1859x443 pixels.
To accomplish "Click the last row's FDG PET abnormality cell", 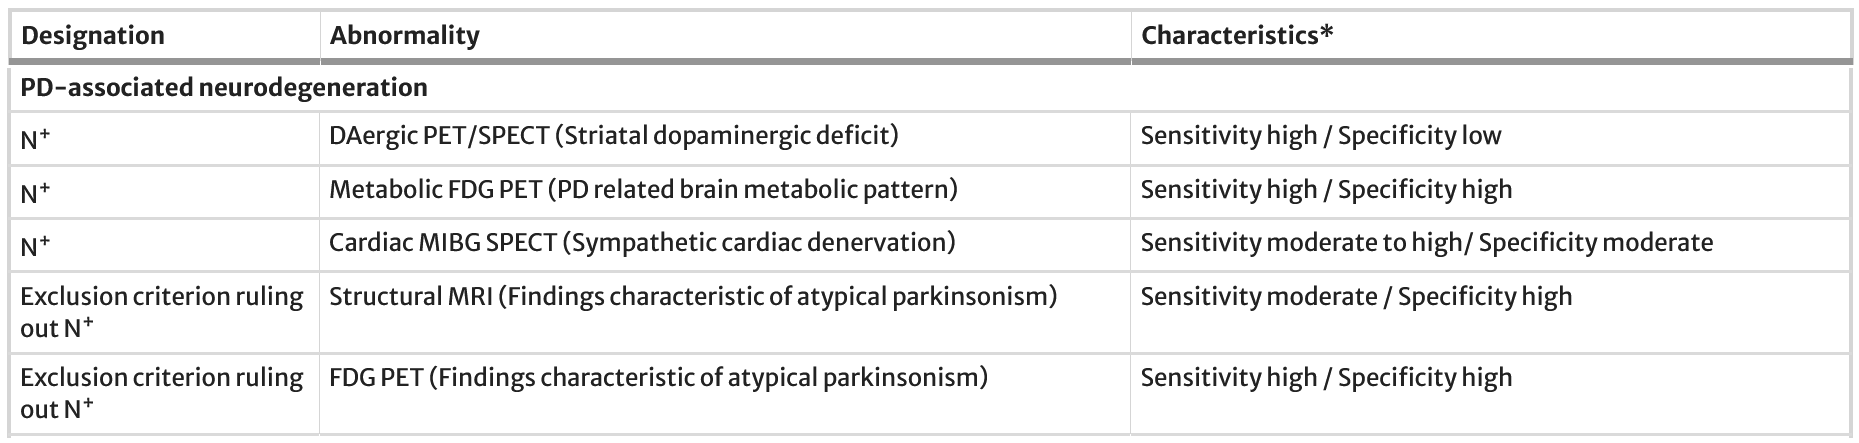I will (x=658, y=378).
